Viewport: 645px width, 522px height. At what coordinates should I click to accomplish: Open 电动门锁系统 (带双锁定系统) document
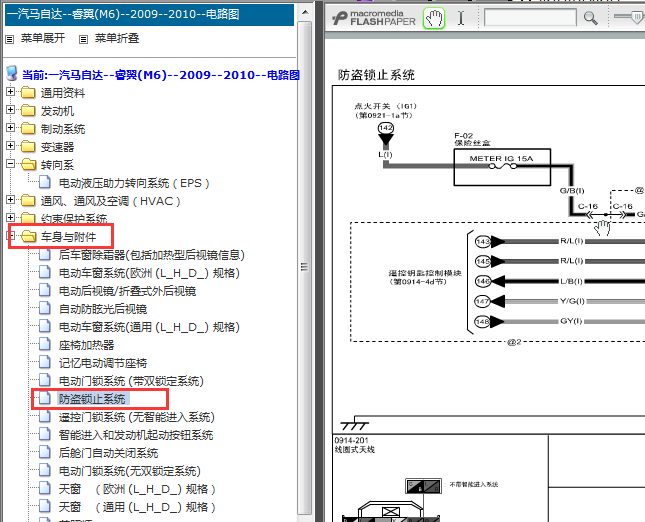click(131, 381)
